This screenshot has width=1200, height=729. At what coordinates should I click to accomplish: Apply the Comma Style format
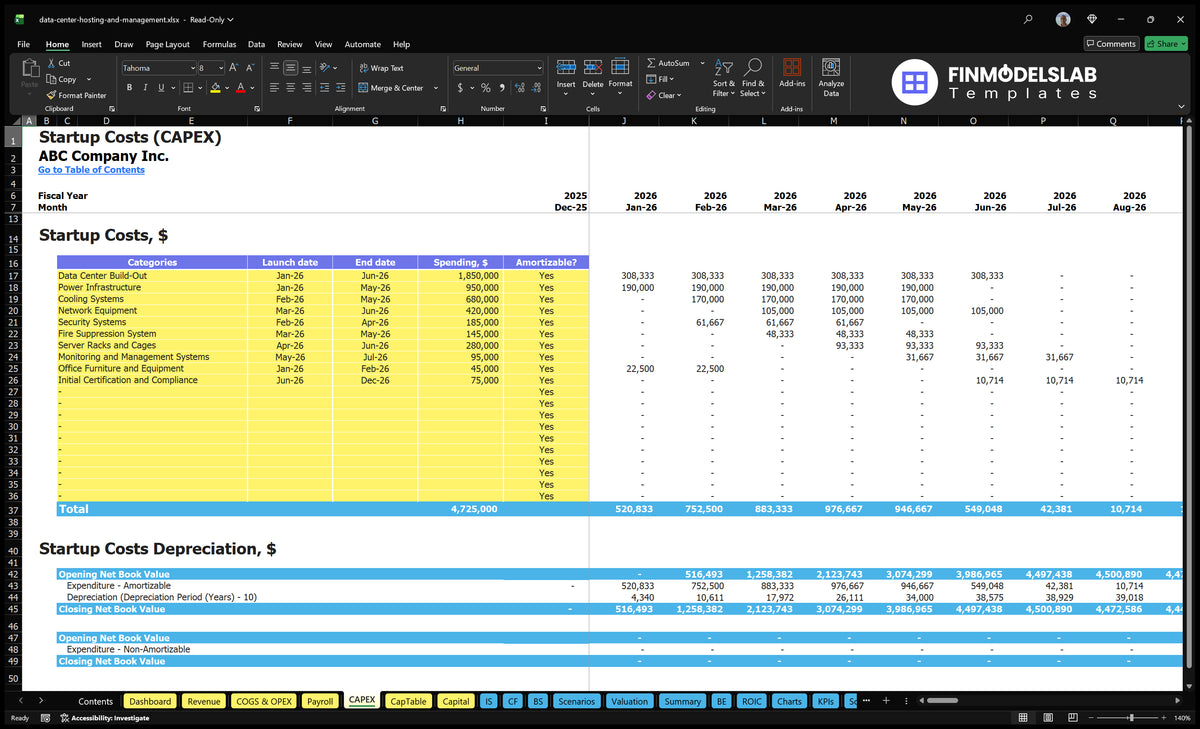501,88
